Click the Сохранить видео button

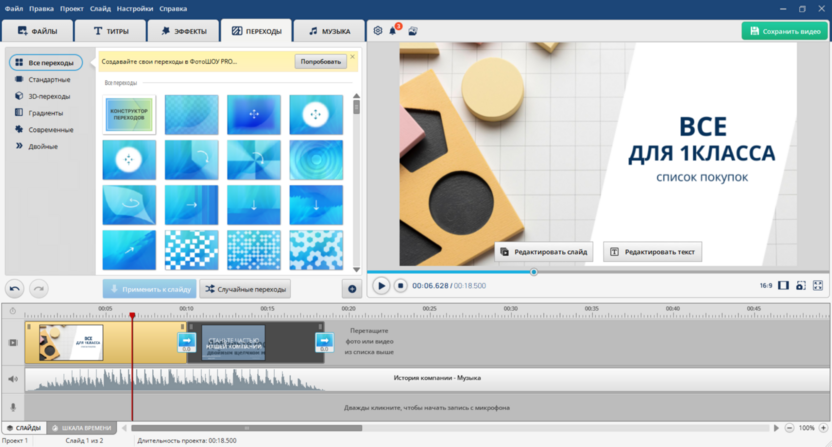click(784, 31)
